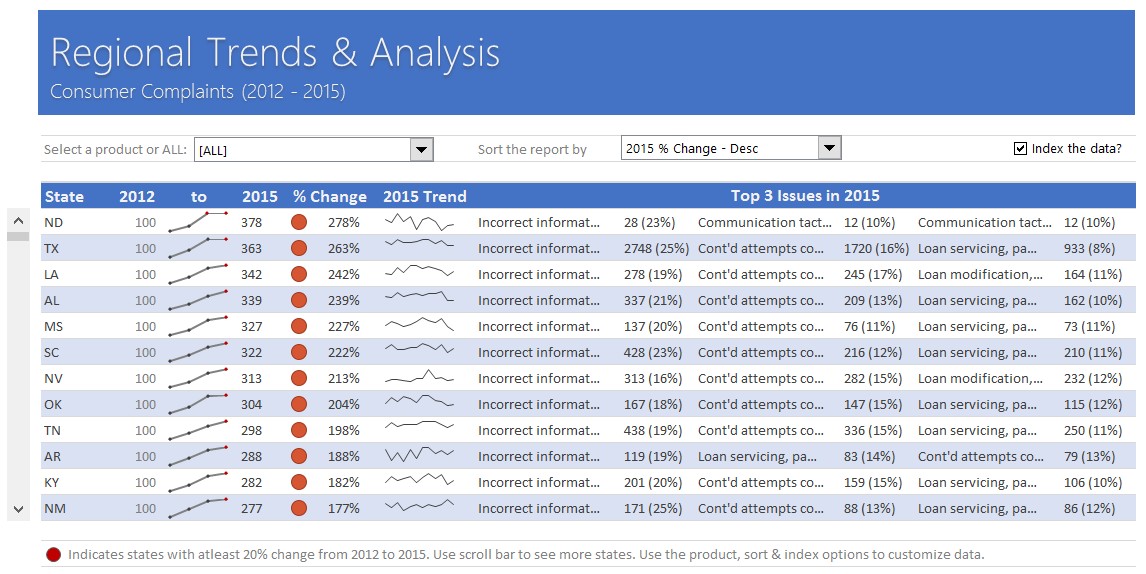Click the 2015 trend sparkline for NM
Viewport: 1146px width, 574px height.
[419, 508]
